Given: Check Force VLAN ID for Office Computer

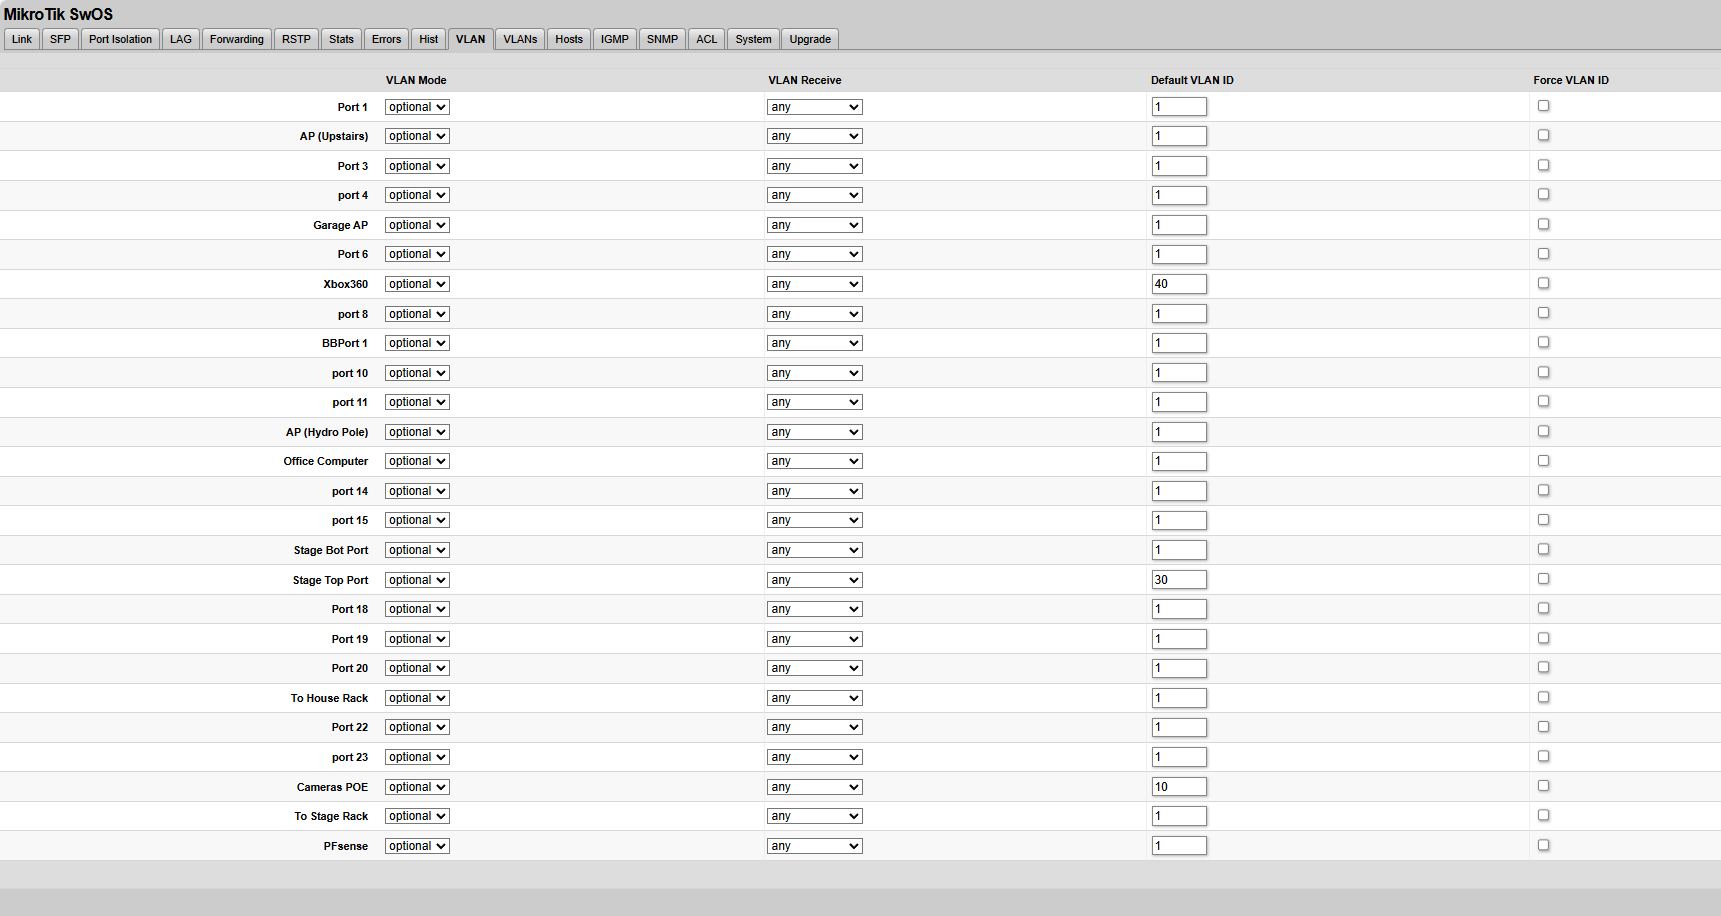Looking at the screenshot, I should pos(1543,461).
